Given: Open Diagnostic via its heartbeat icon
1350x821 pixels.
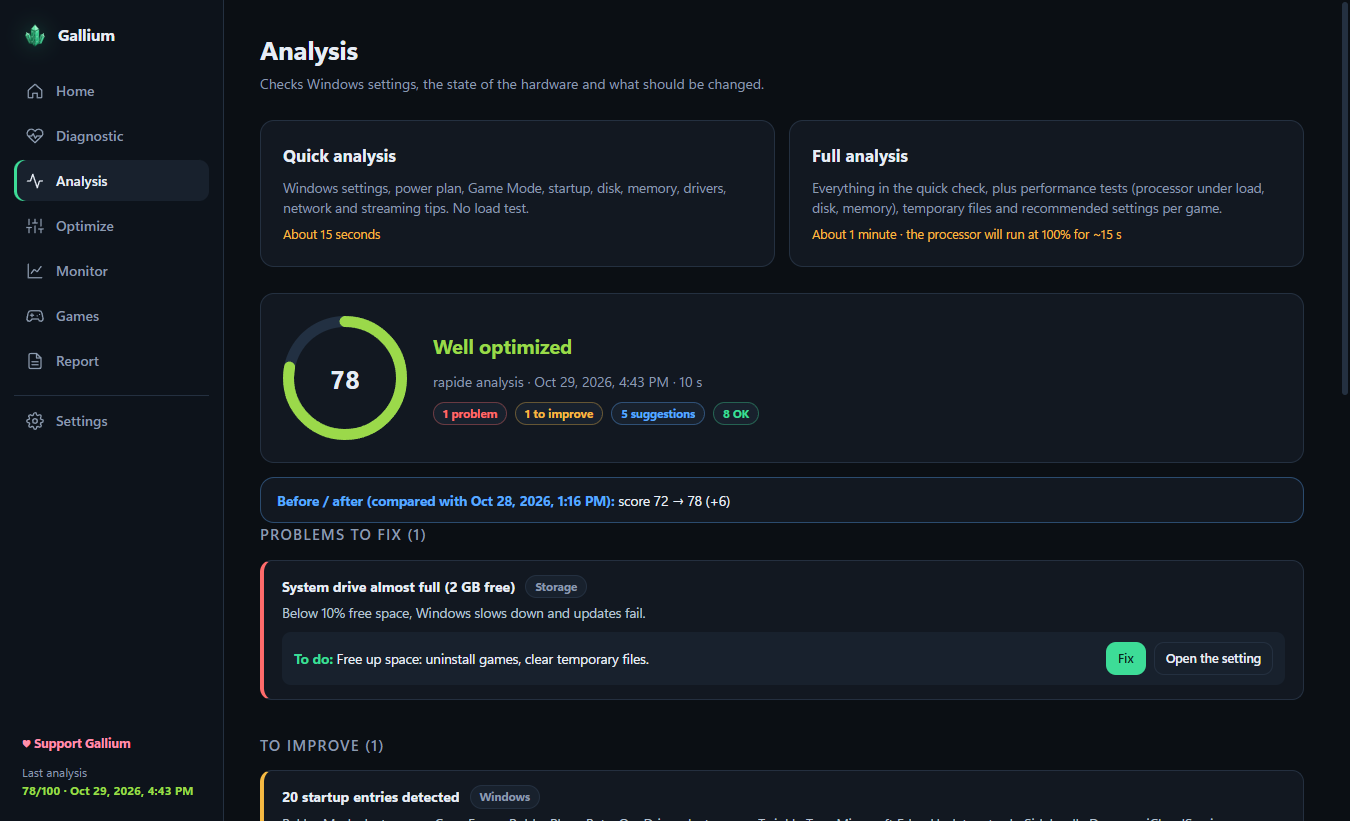Looking at the screenshot, I should tap(35, 136).
